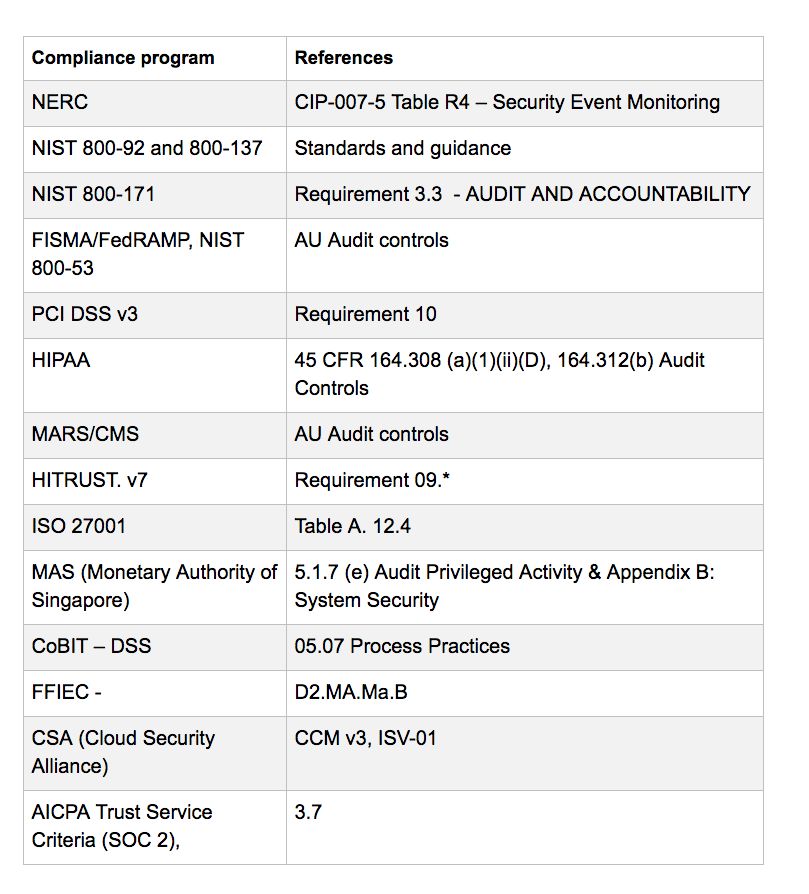Select AICPA Trust Service Criteria cell
This screenshot has height=894, width=809.
[x=155, y=827]
